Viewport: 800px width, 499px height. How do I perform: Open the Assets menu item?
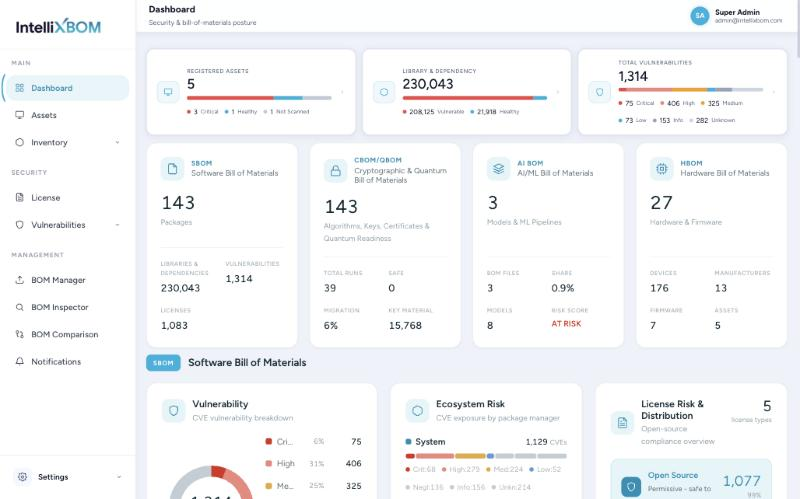coord(67,115)
